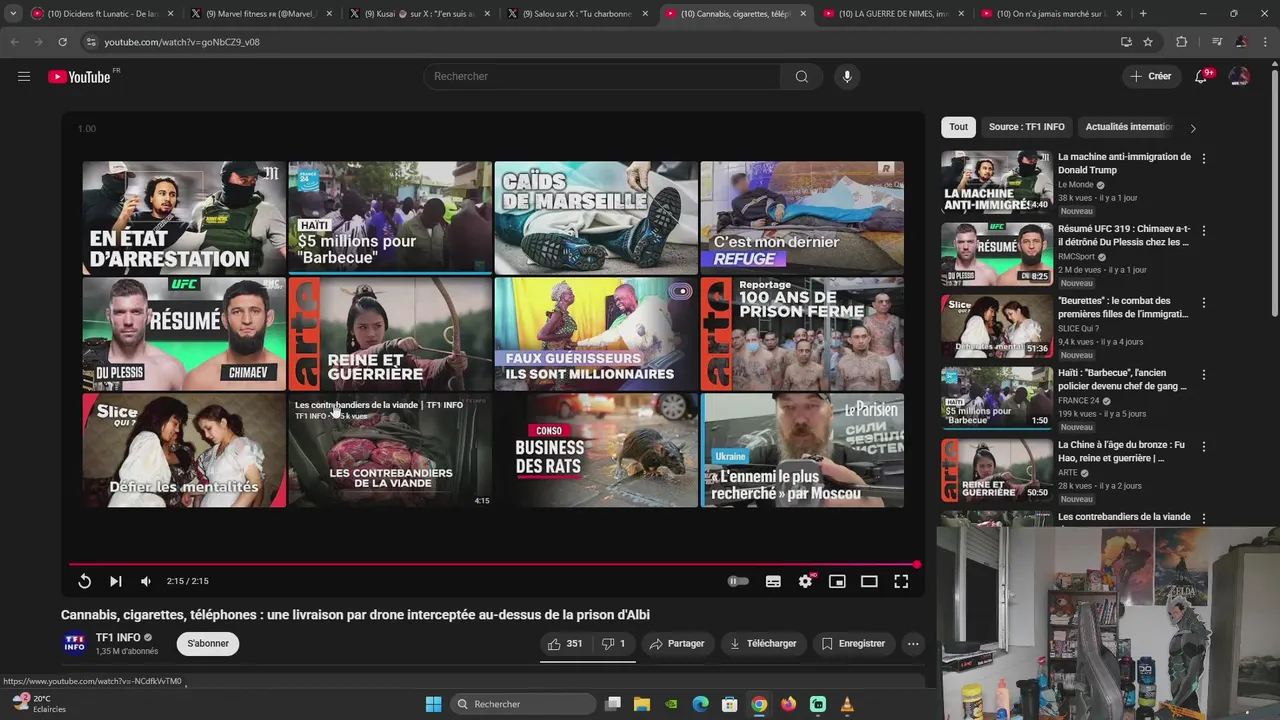This screenshot has height=720, width=1280.
Task: Click the video progress bar
Action: (493, 565)
